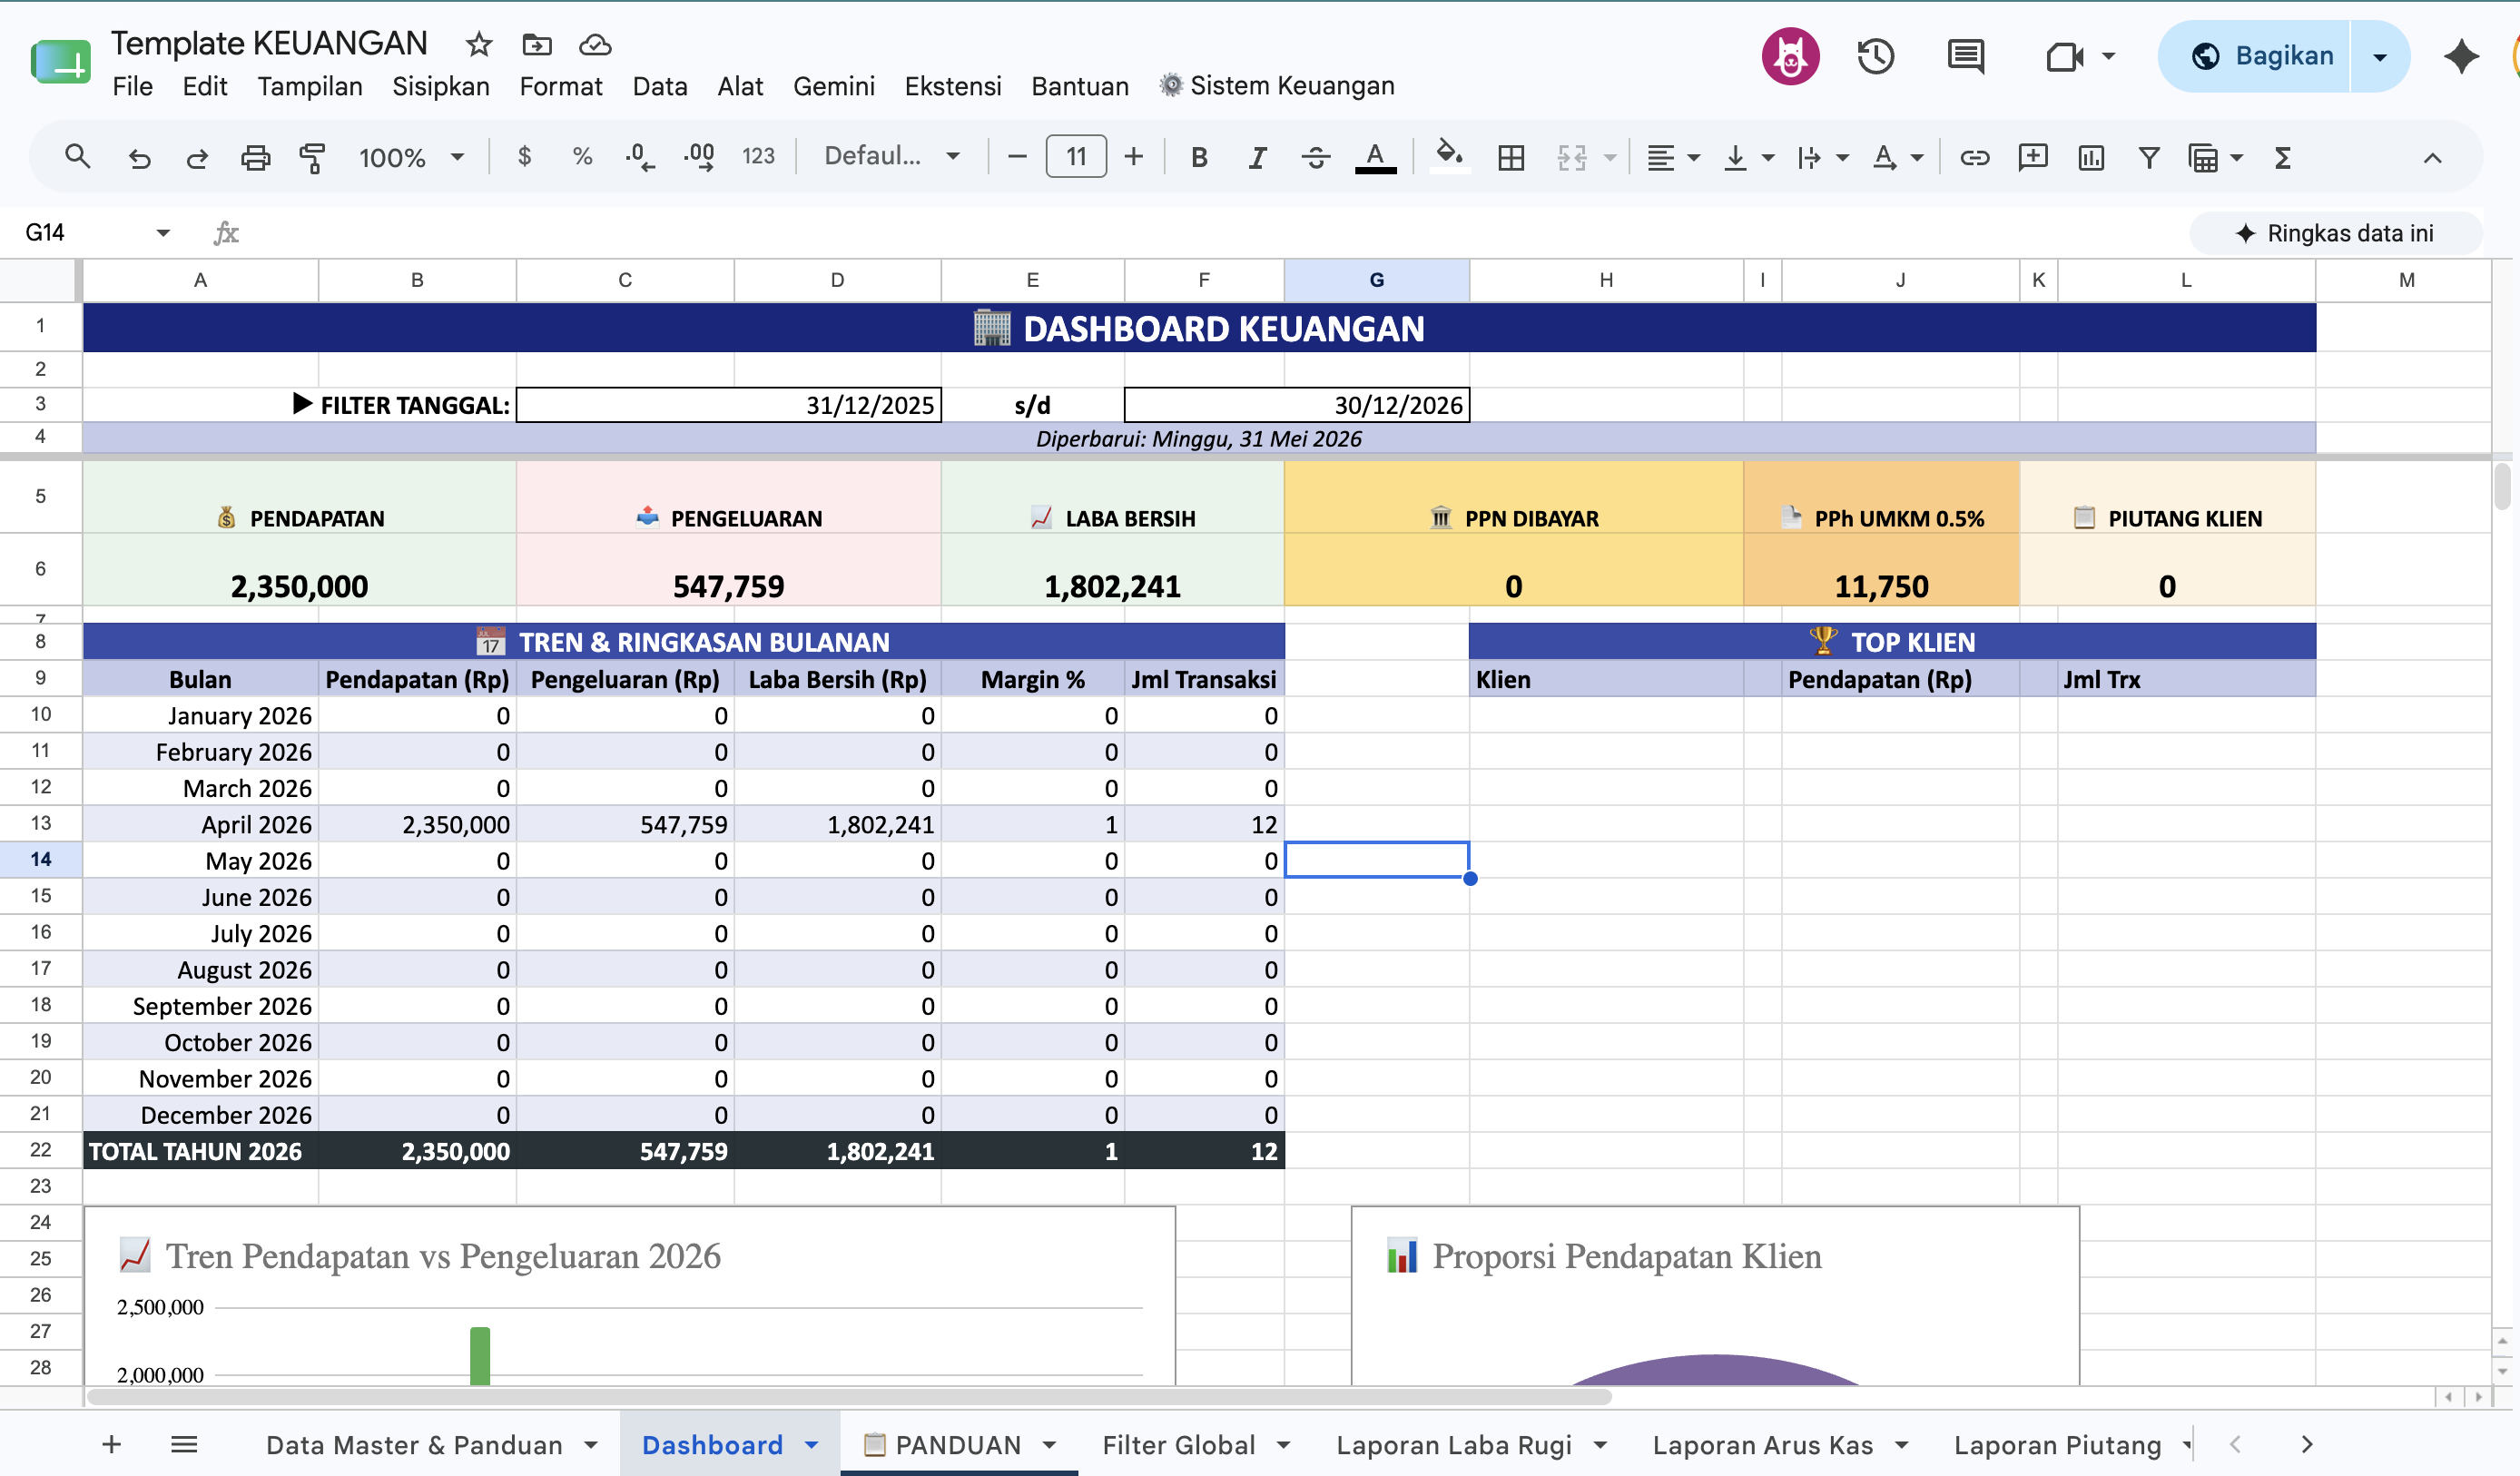Click Ringkas data ini button
2520x1476 pixels.
coord(2335,233)
